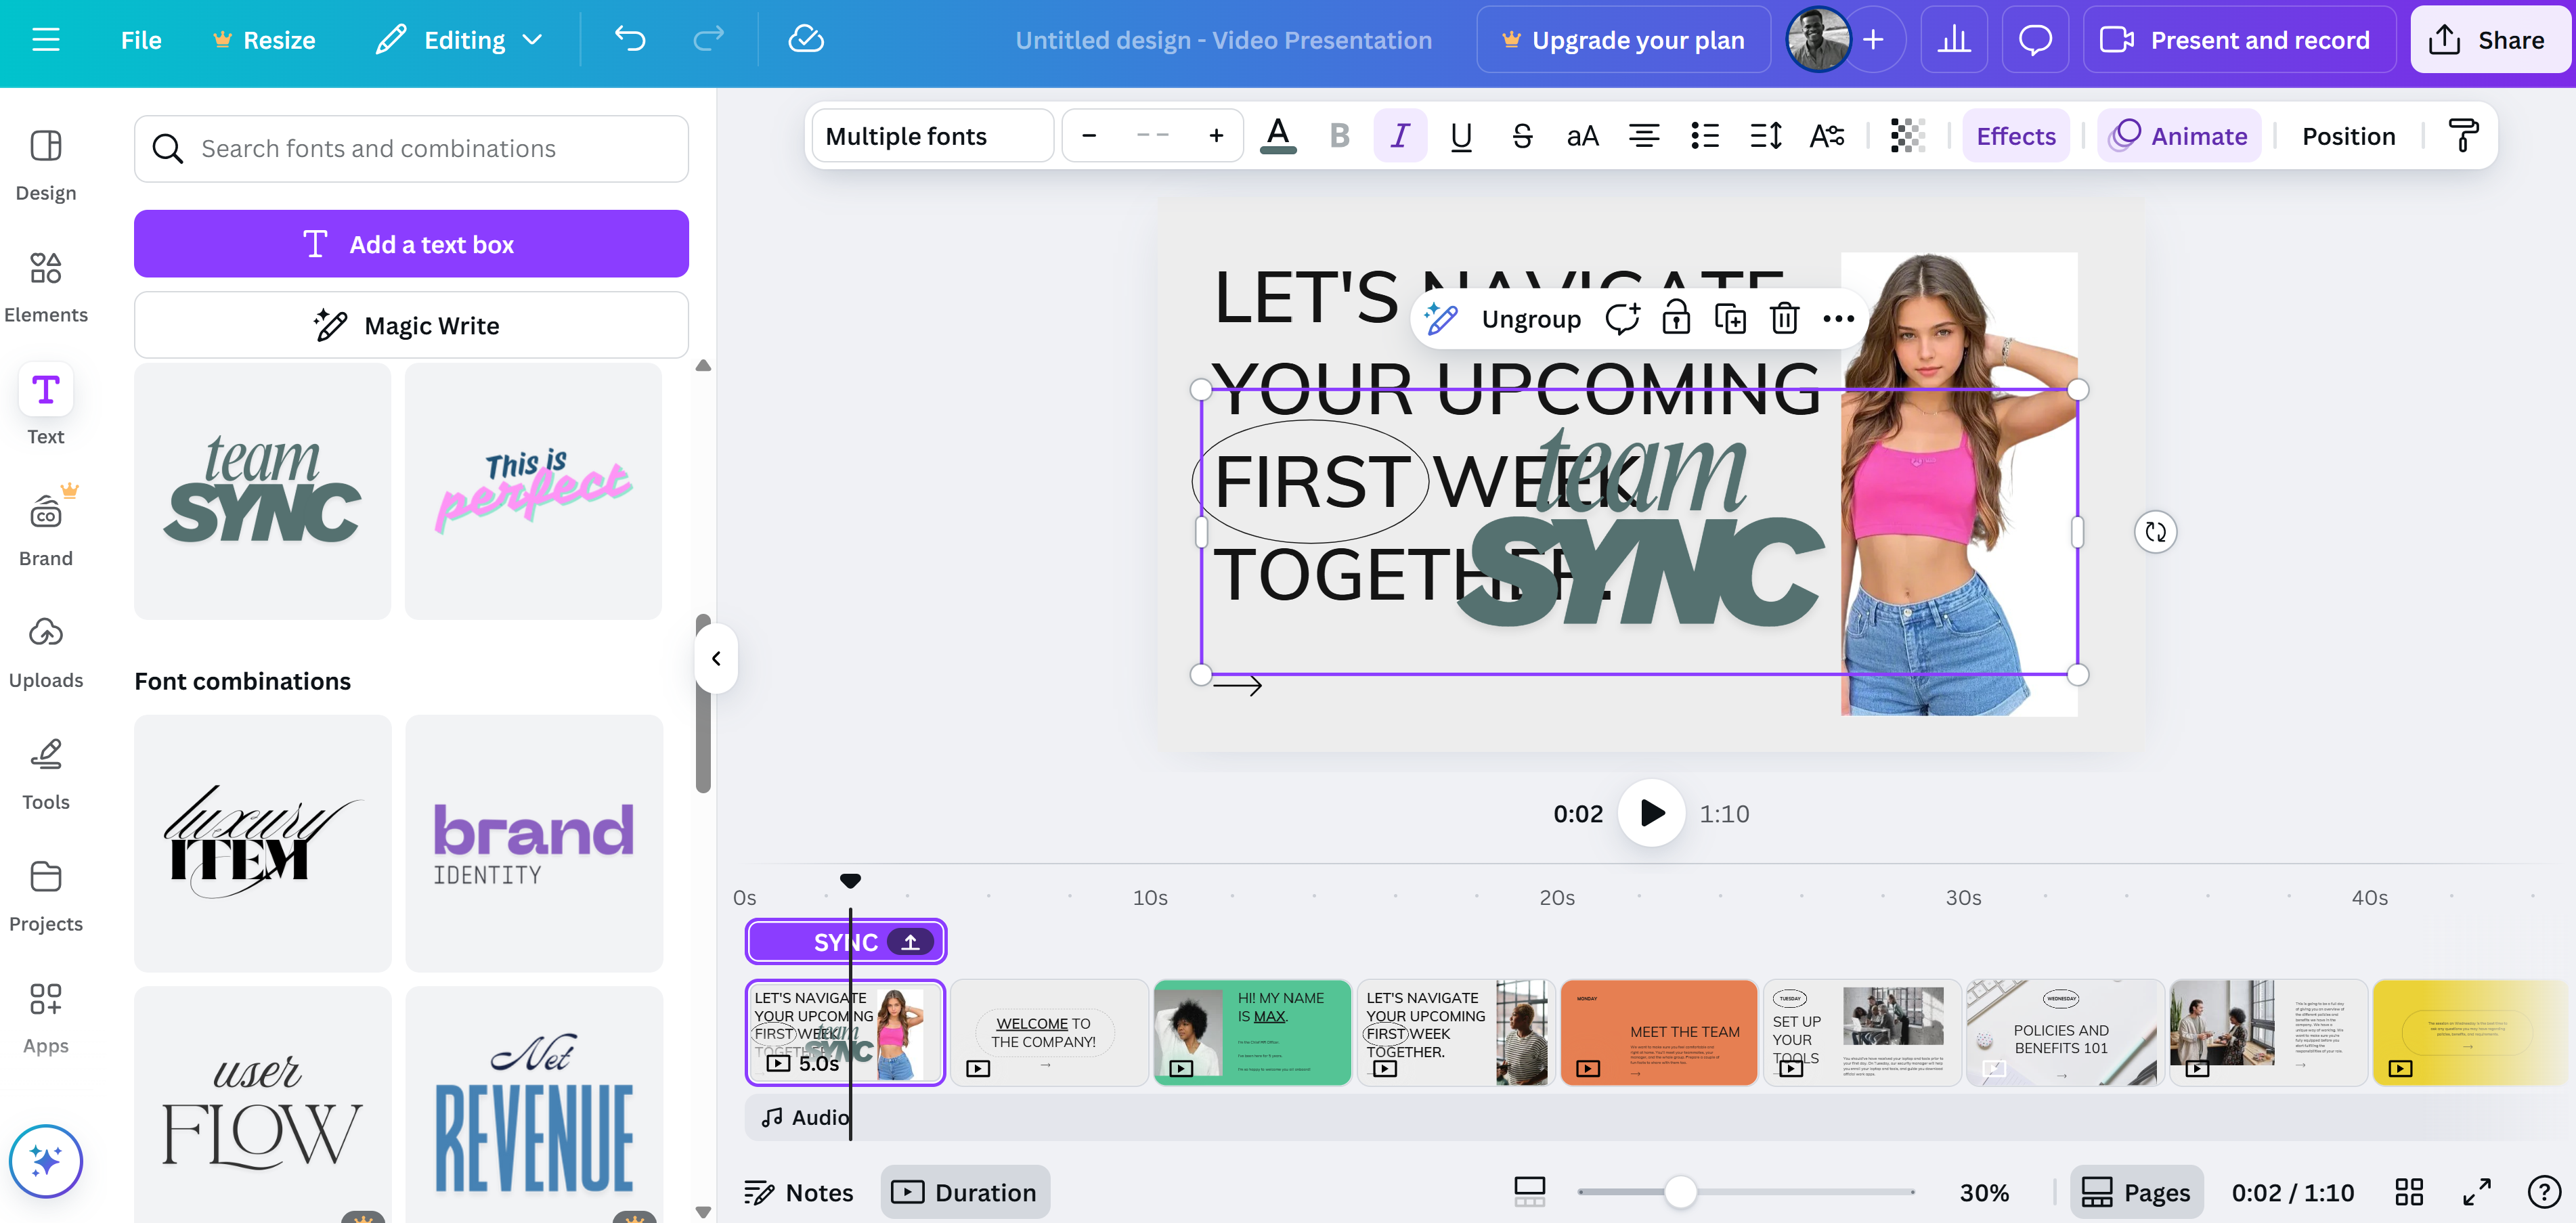
Task: Click the Magic Write button
Action: coord(411,325)
